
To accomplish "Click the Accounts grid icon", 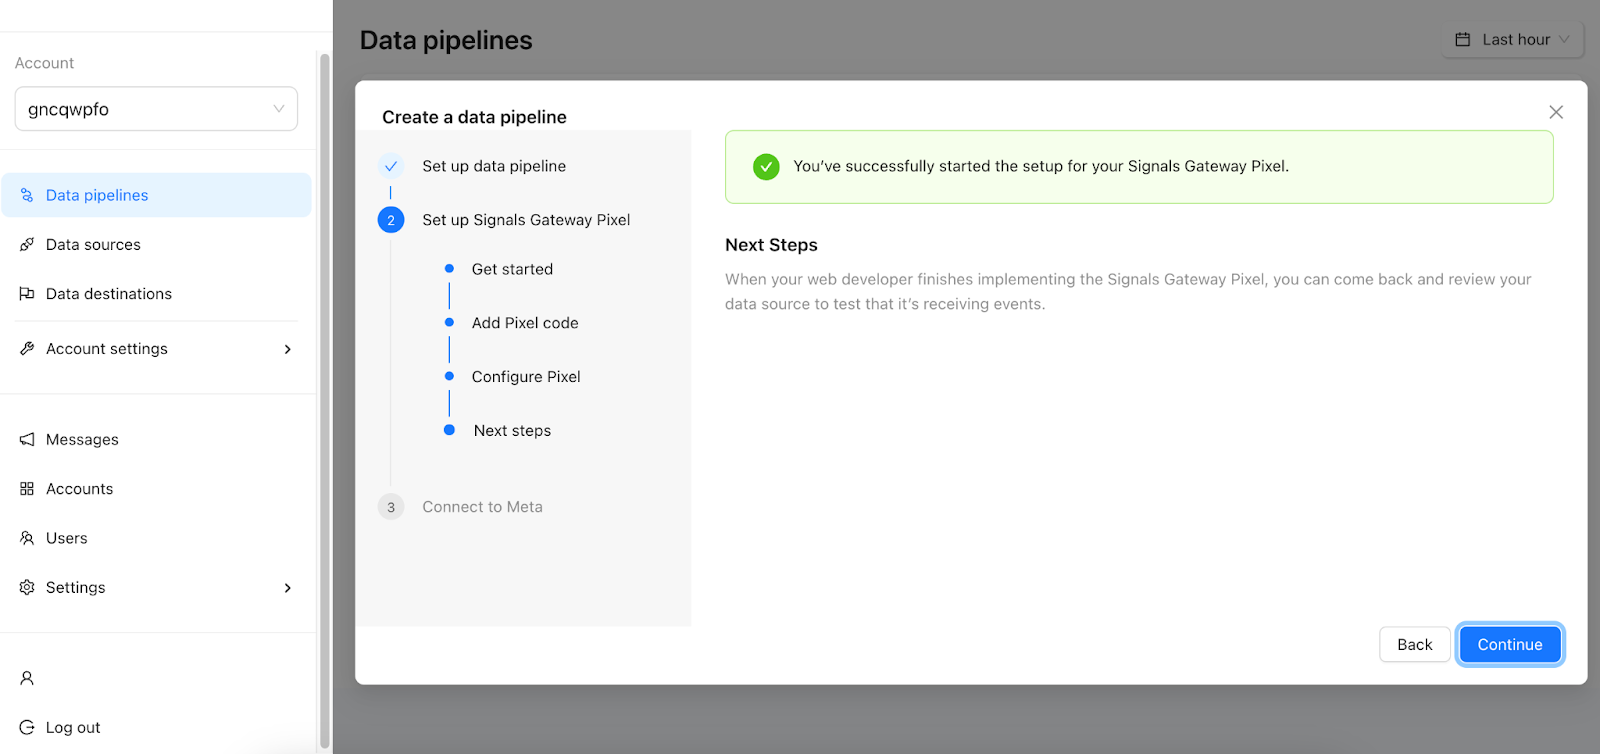I will pyautogui.click(x=27, y=489).
